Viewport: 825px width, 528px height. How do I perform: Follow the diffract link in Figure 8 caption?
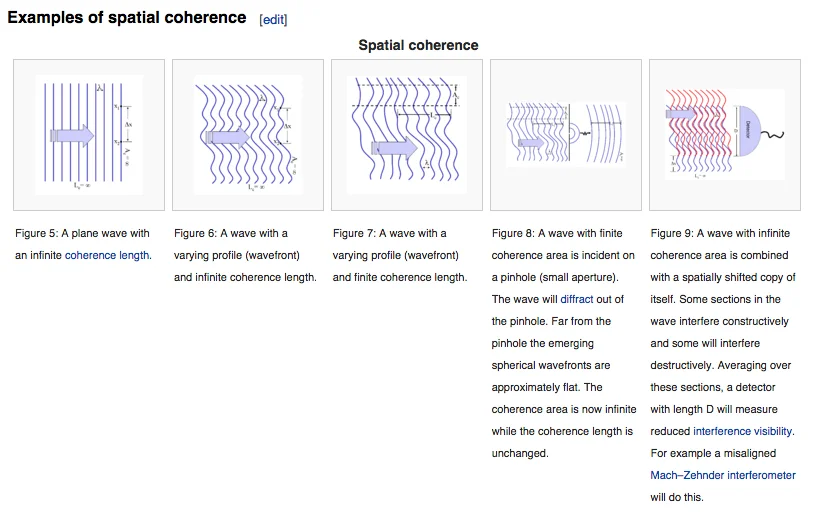pos(577,299)
